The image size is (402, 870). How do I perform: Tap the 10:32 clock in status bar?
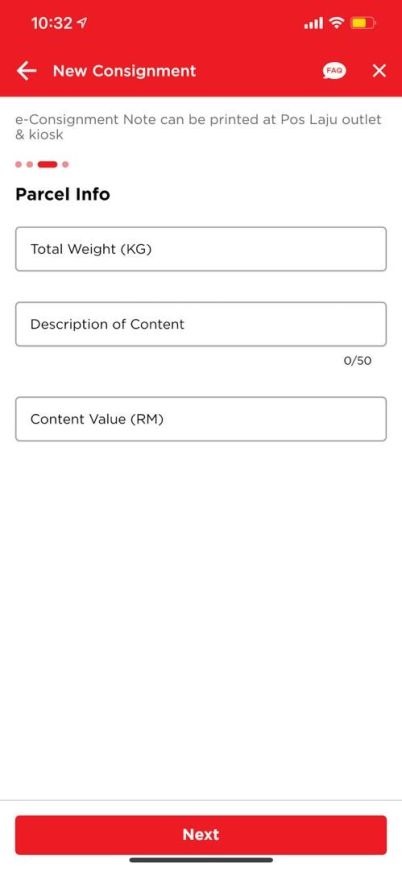click(52, 23)
